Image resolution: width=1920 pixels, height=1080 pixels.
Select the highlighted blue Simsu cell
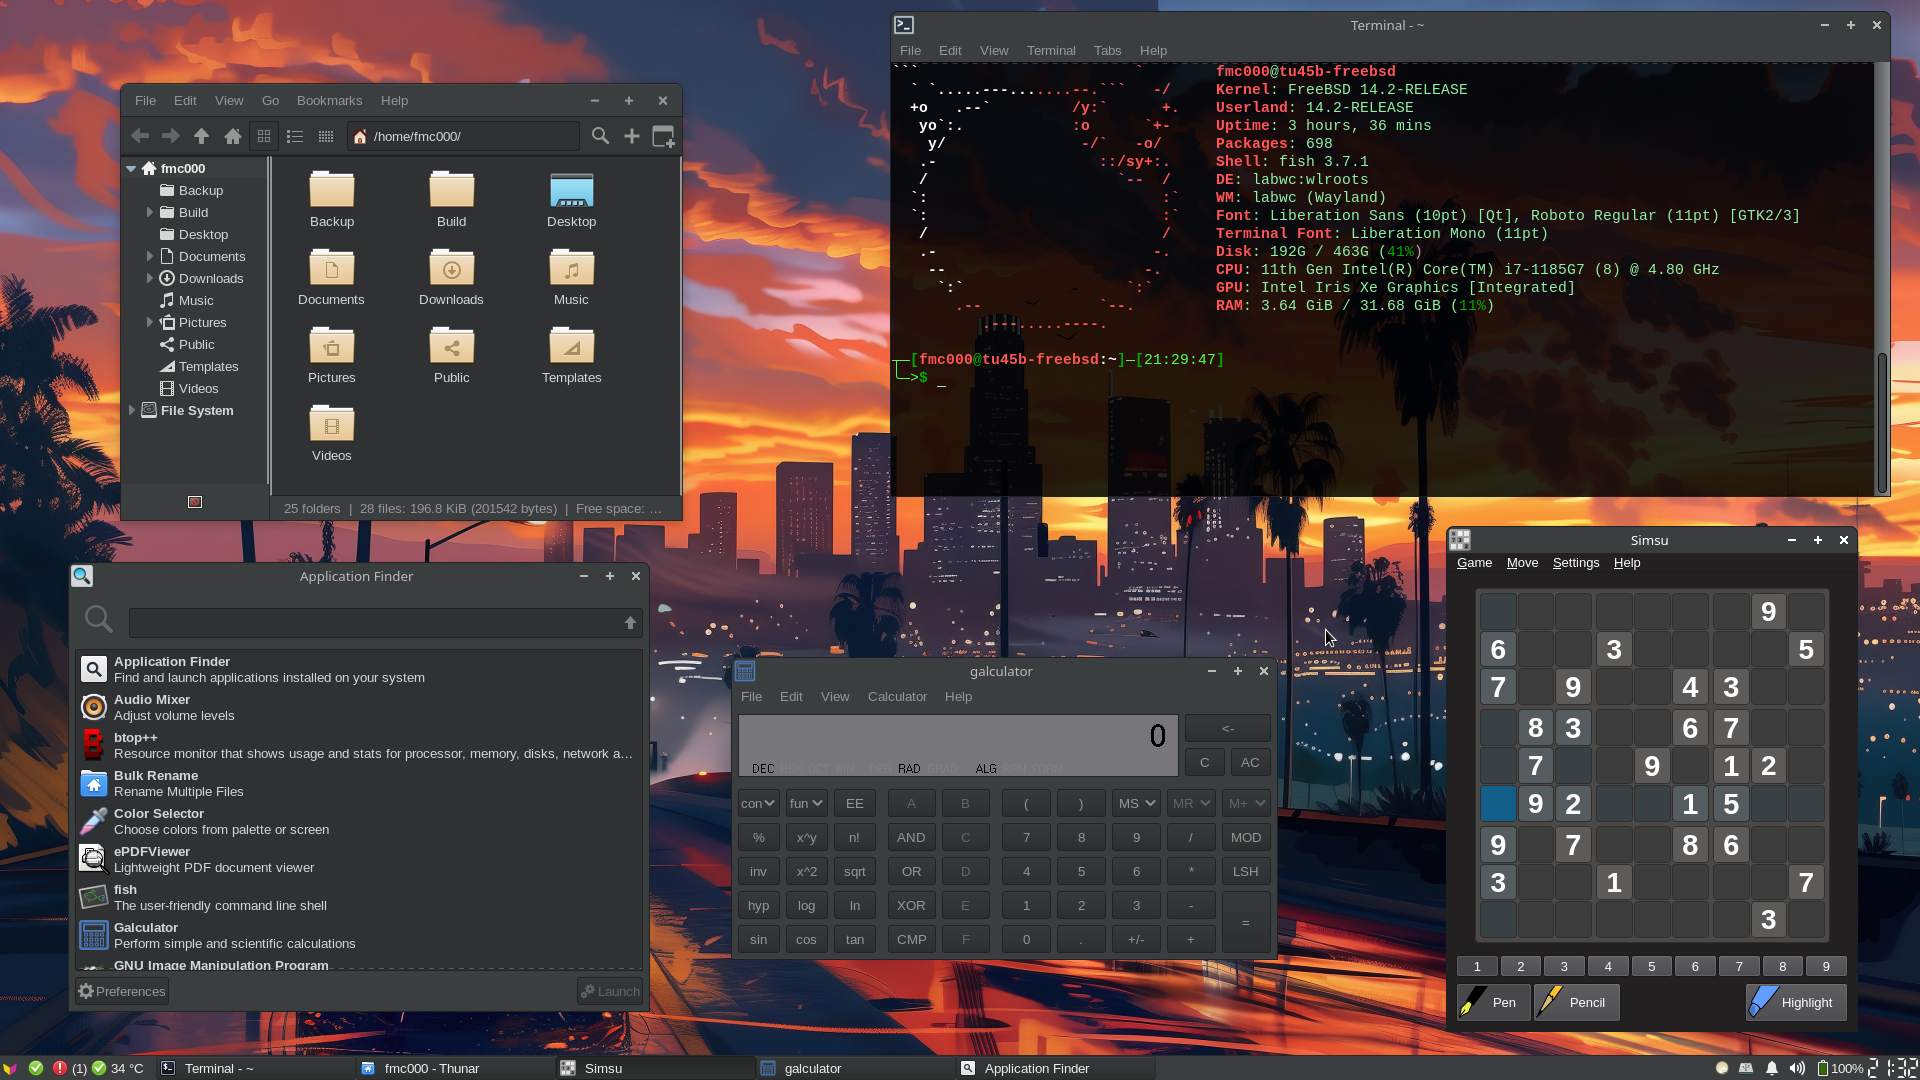click(x=1498, y=803)
